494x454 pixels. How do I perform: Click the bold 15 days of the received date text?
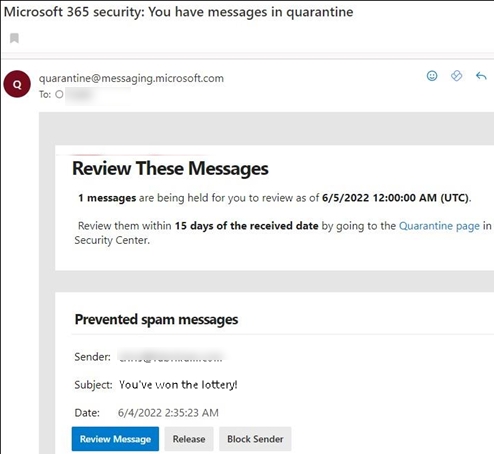247,226
